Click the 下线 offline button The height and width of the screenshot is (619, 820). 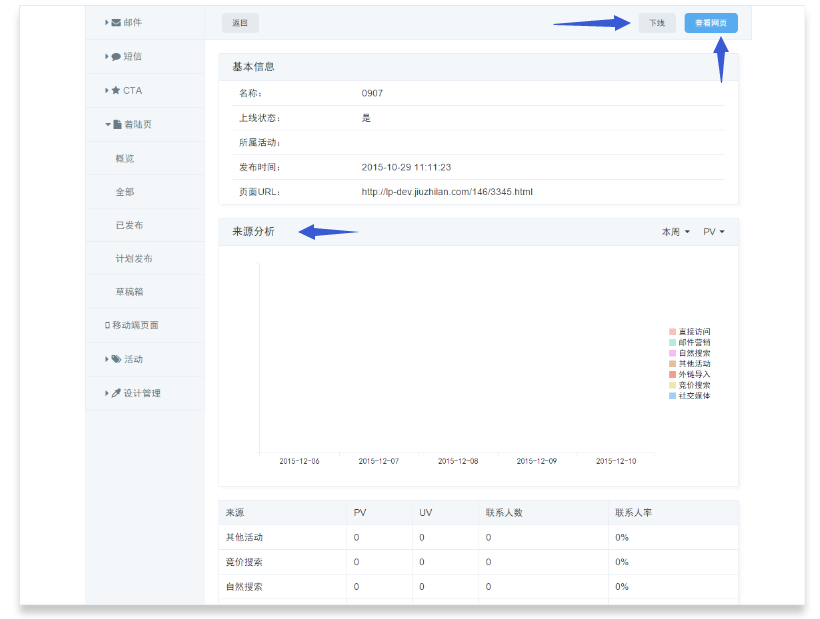(x=657, y=23)
